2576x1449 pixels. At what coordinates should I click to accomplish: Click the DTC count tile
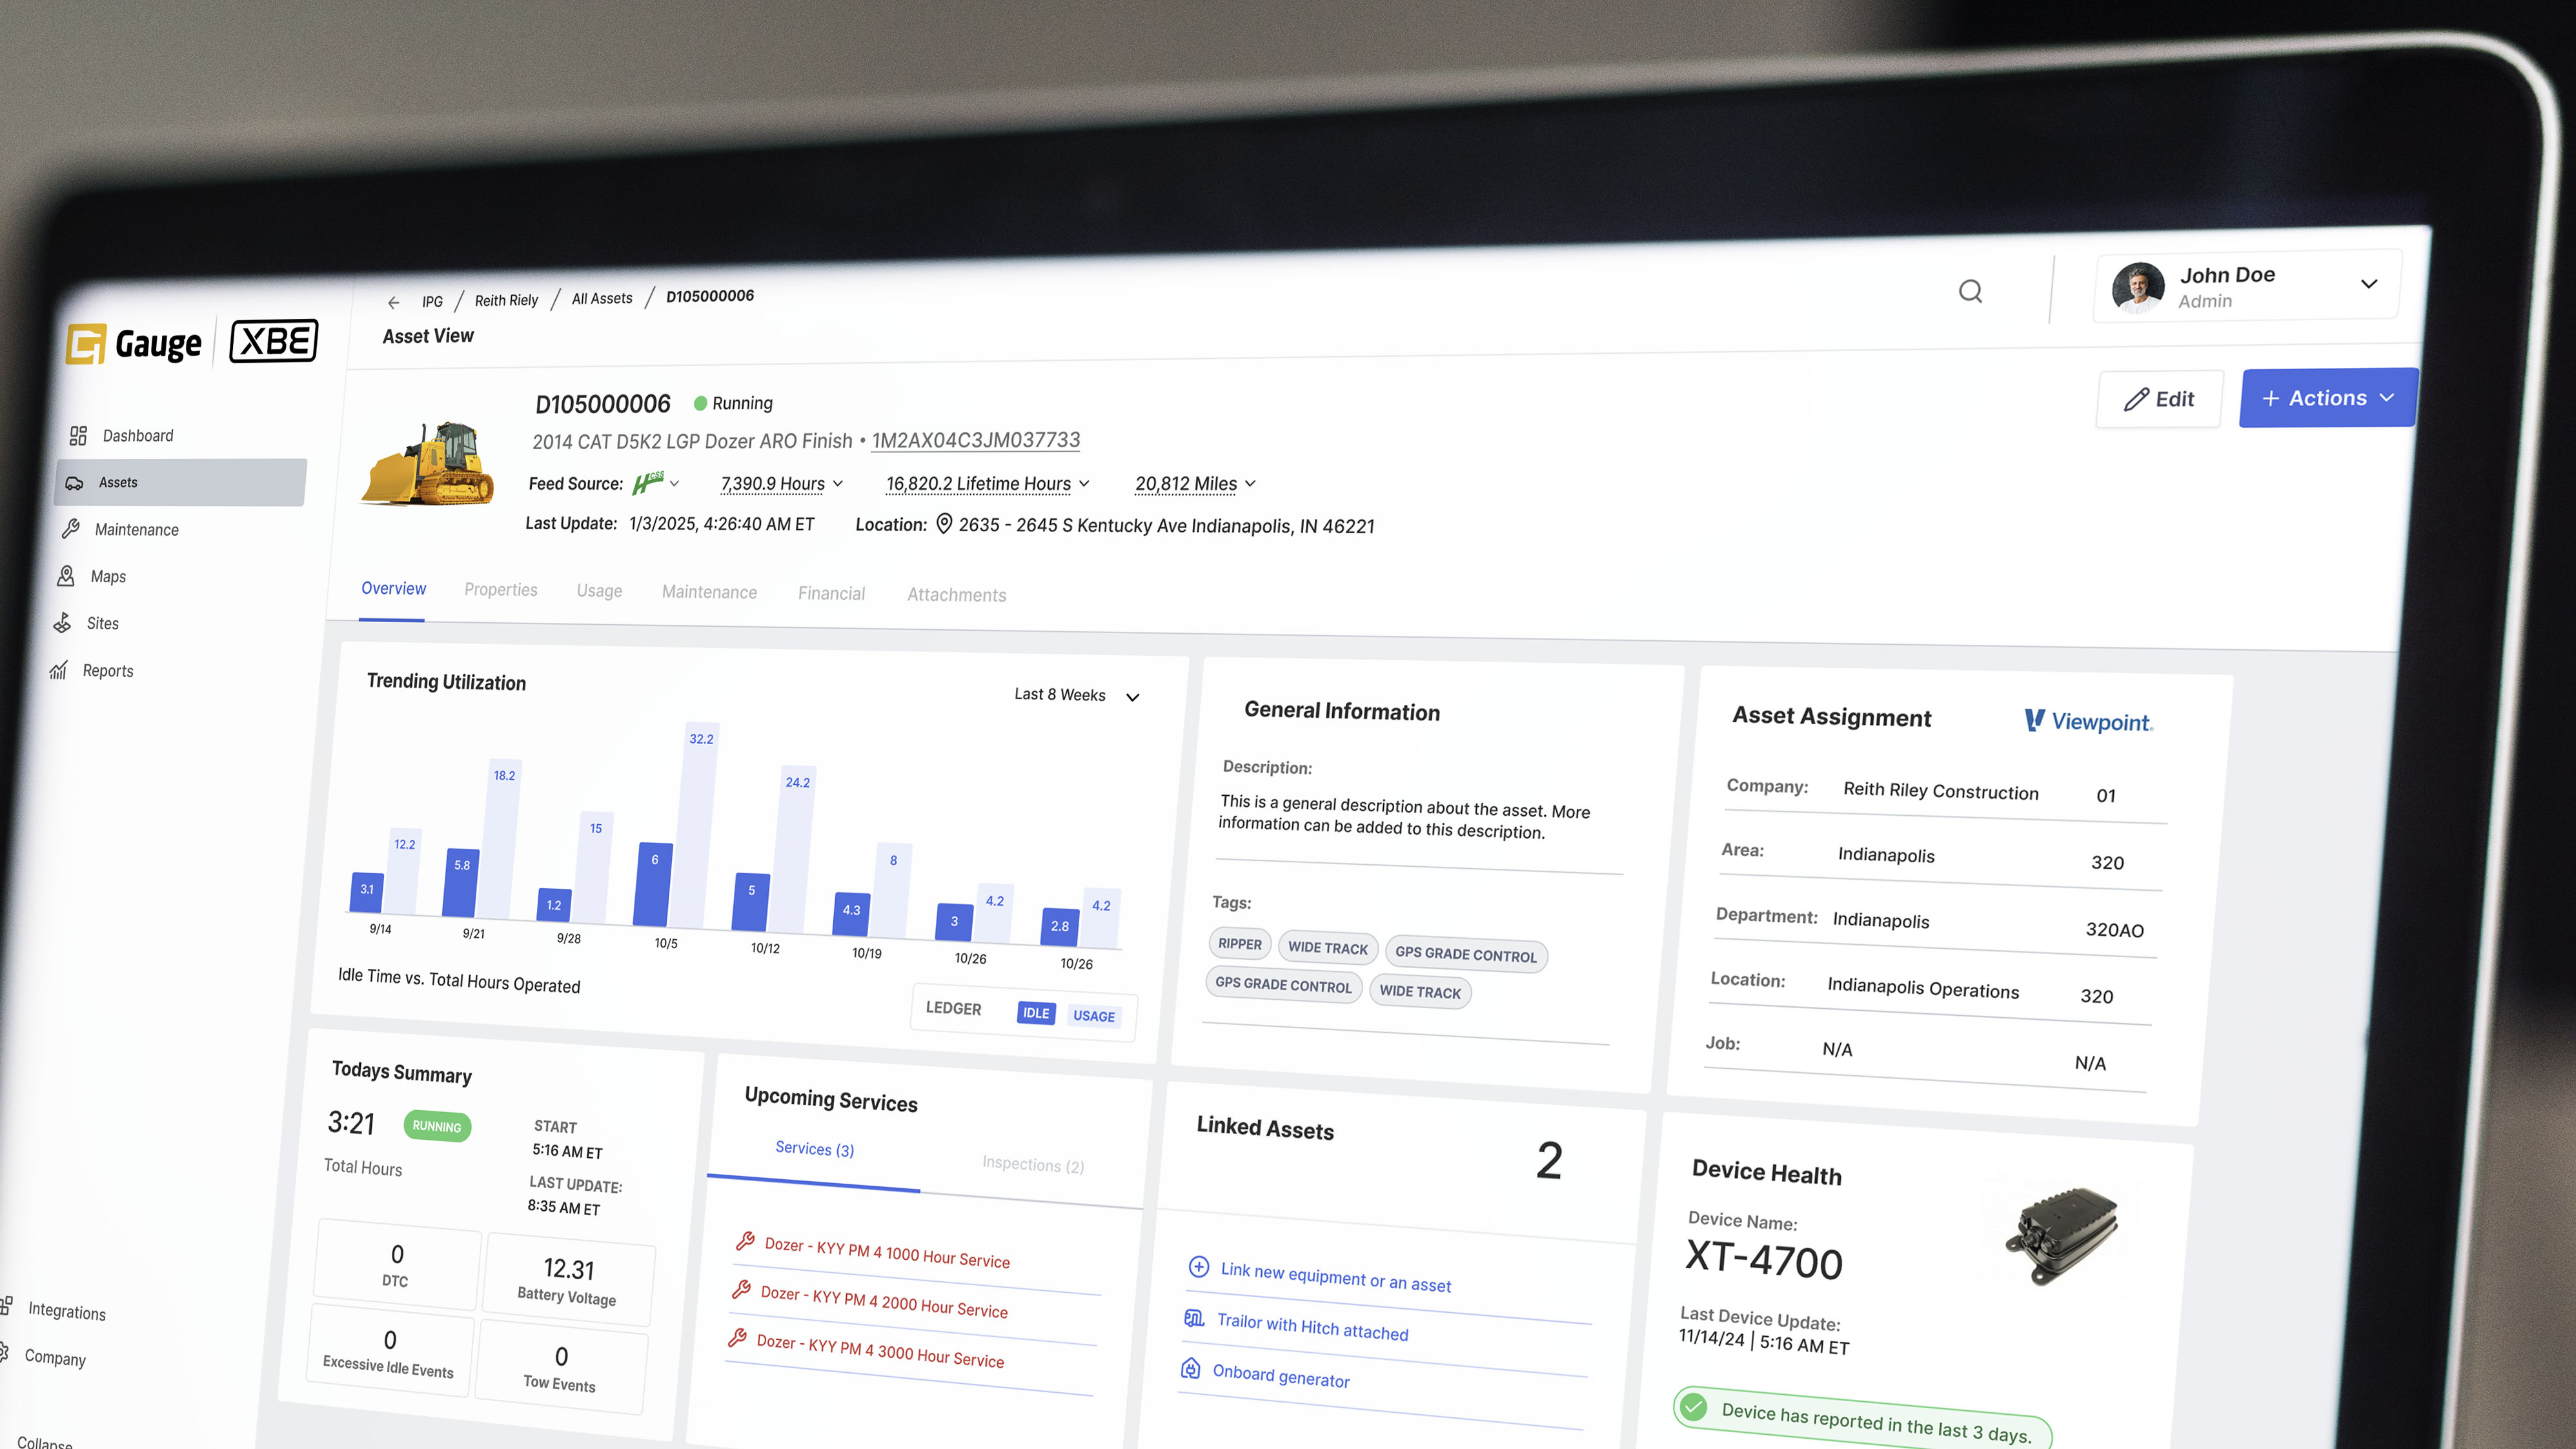[x=397, y=1265]
